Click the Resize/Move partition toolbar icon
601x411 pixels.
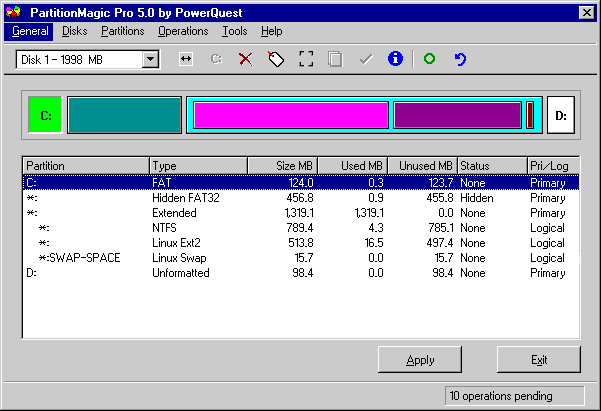(x=186, y=59)
